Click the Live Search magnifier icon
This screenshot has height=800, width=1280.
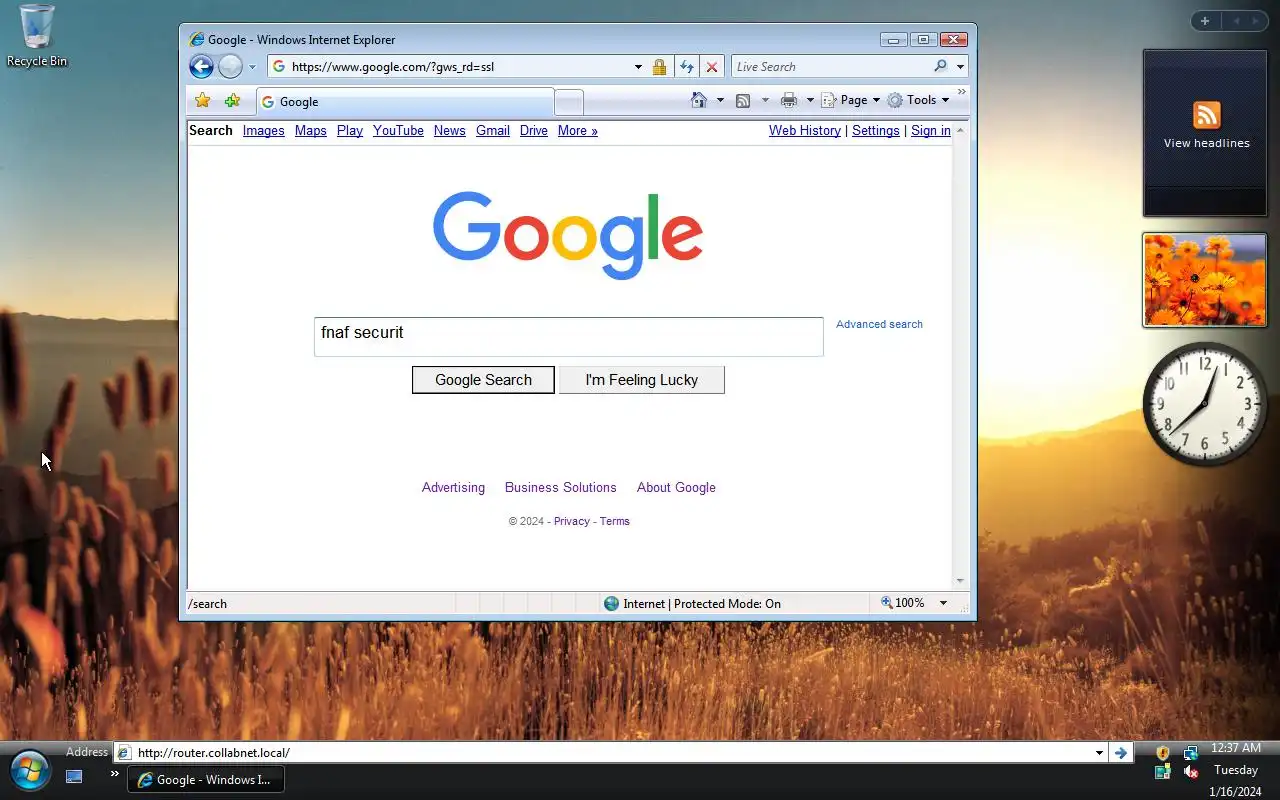[940, 66]
